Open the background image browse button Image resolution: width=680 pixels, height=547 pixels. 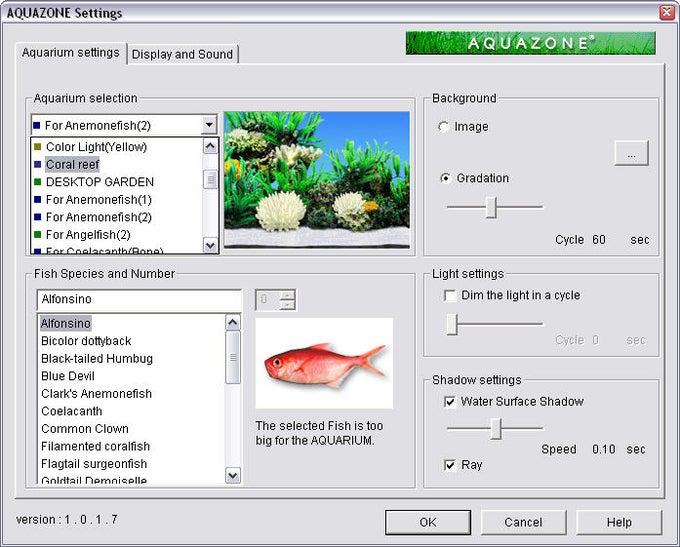(x=631, y=153)
